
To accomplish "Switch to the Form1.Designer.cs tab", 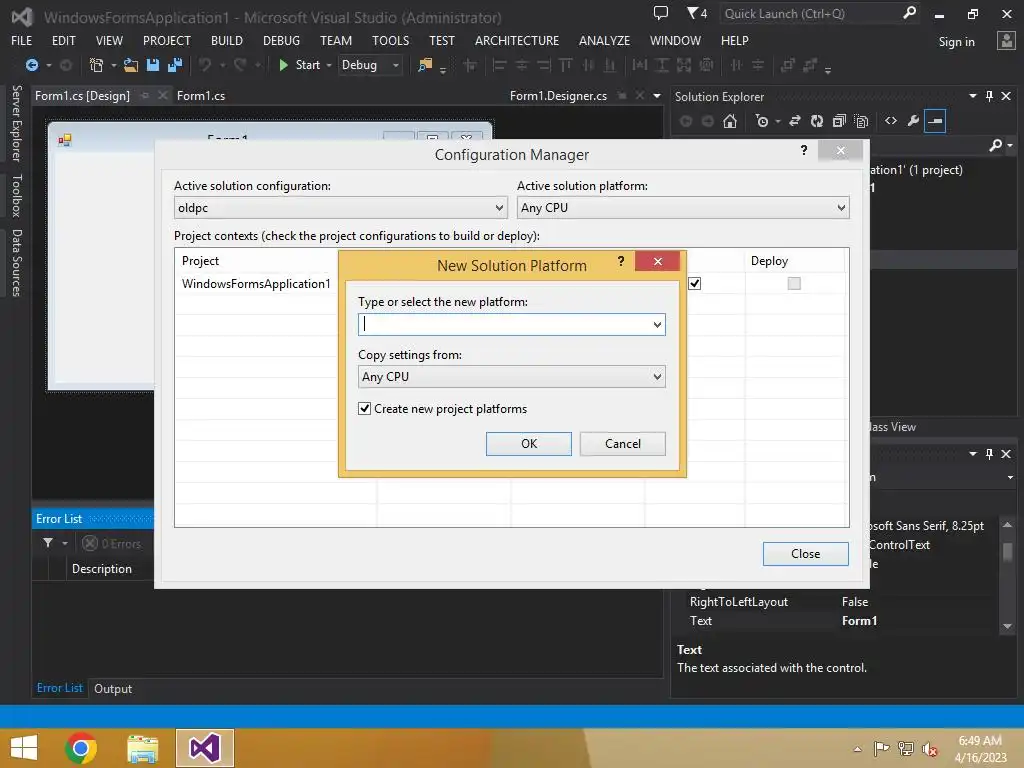I will pyautogui.click(x=558, y=96).
